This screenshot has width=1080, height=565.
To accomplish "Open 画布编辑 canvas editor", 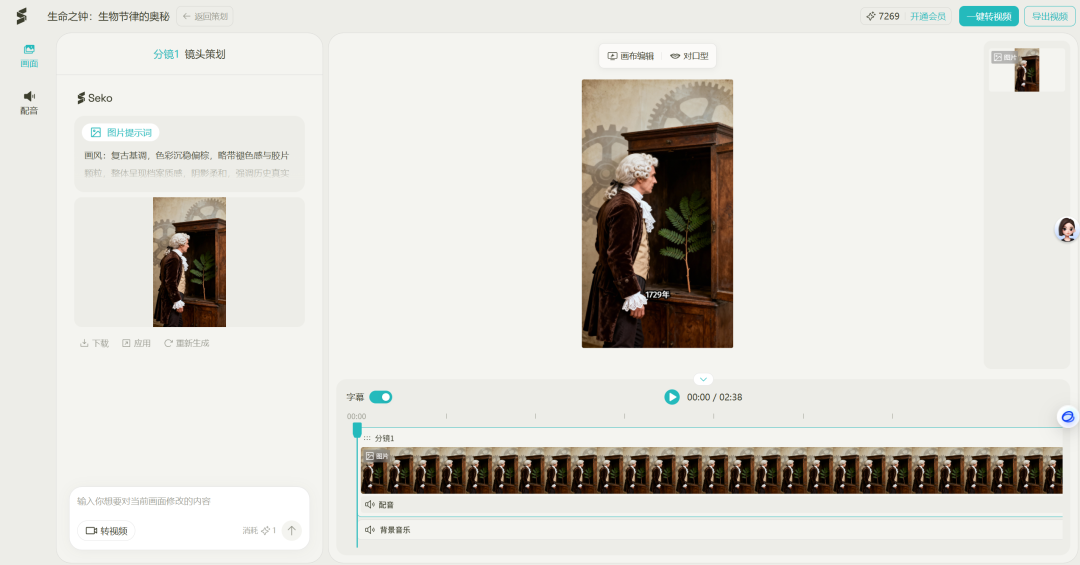I will [x=630, y=56].
